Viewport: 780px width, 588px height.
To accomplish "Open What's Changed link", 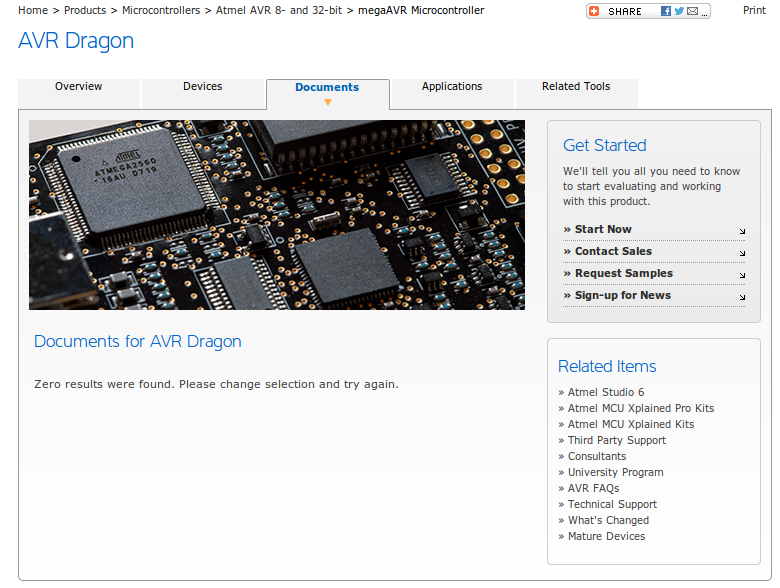I will pyautogui.click(x=608, y=520).
